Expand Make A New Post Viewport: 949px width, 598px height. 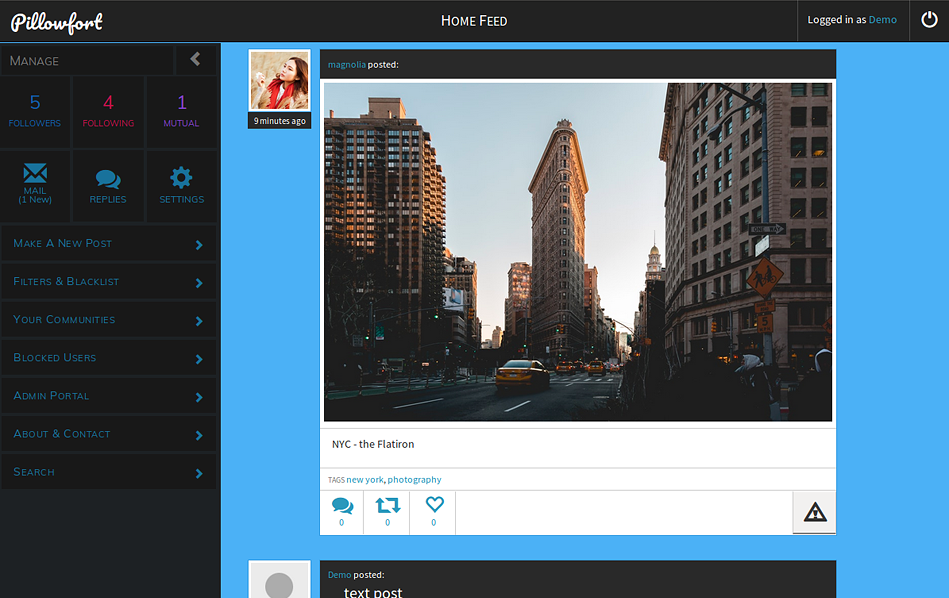point(108,244)
